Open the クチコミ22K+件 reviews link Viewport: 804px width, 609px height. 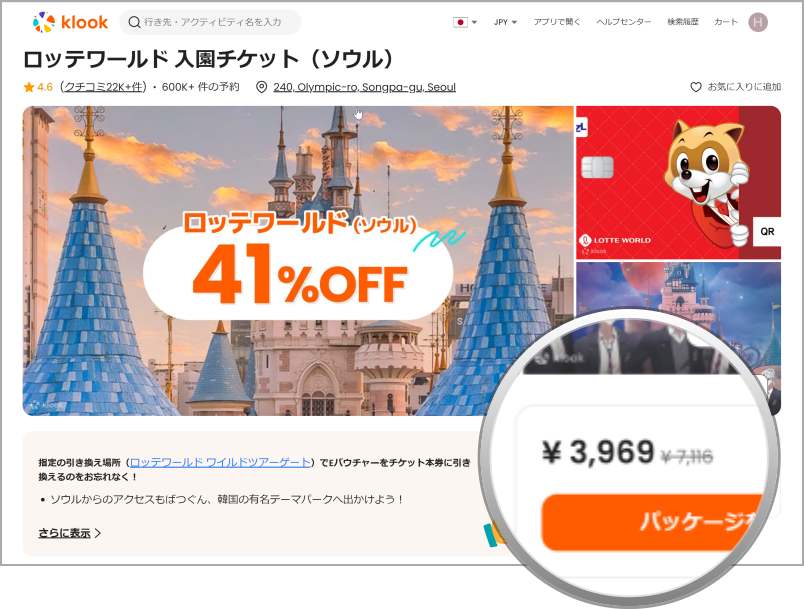point(104,87)
